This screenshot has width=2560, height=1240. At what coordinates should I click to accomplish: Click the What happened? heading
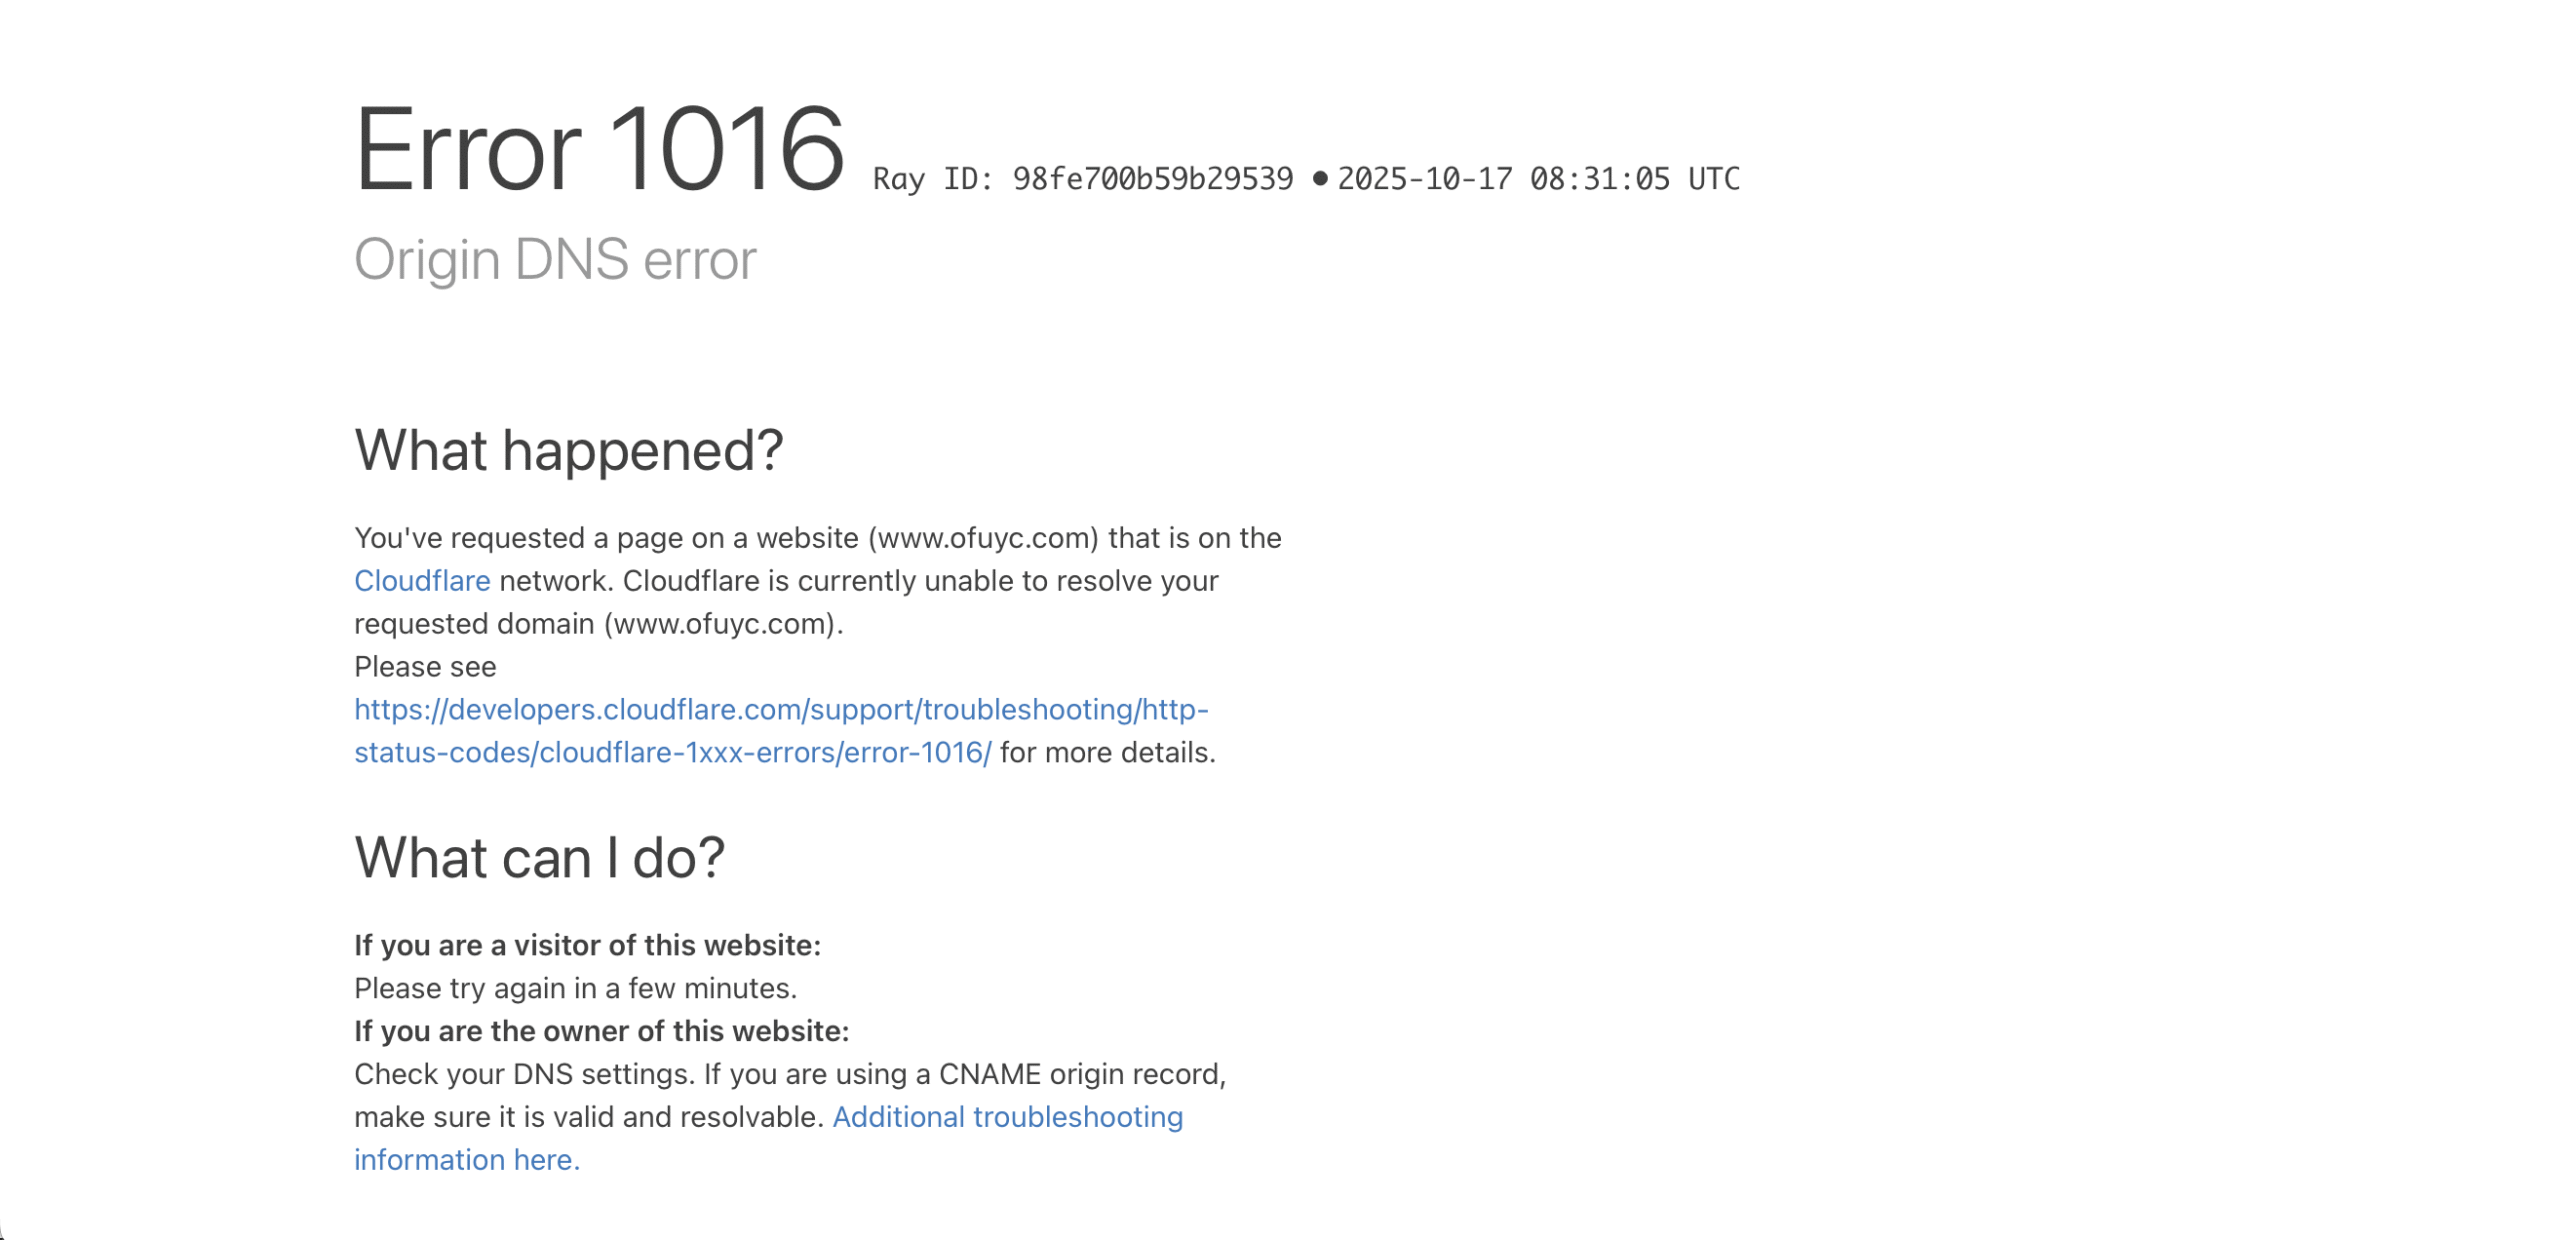click(x=569, y=450)
